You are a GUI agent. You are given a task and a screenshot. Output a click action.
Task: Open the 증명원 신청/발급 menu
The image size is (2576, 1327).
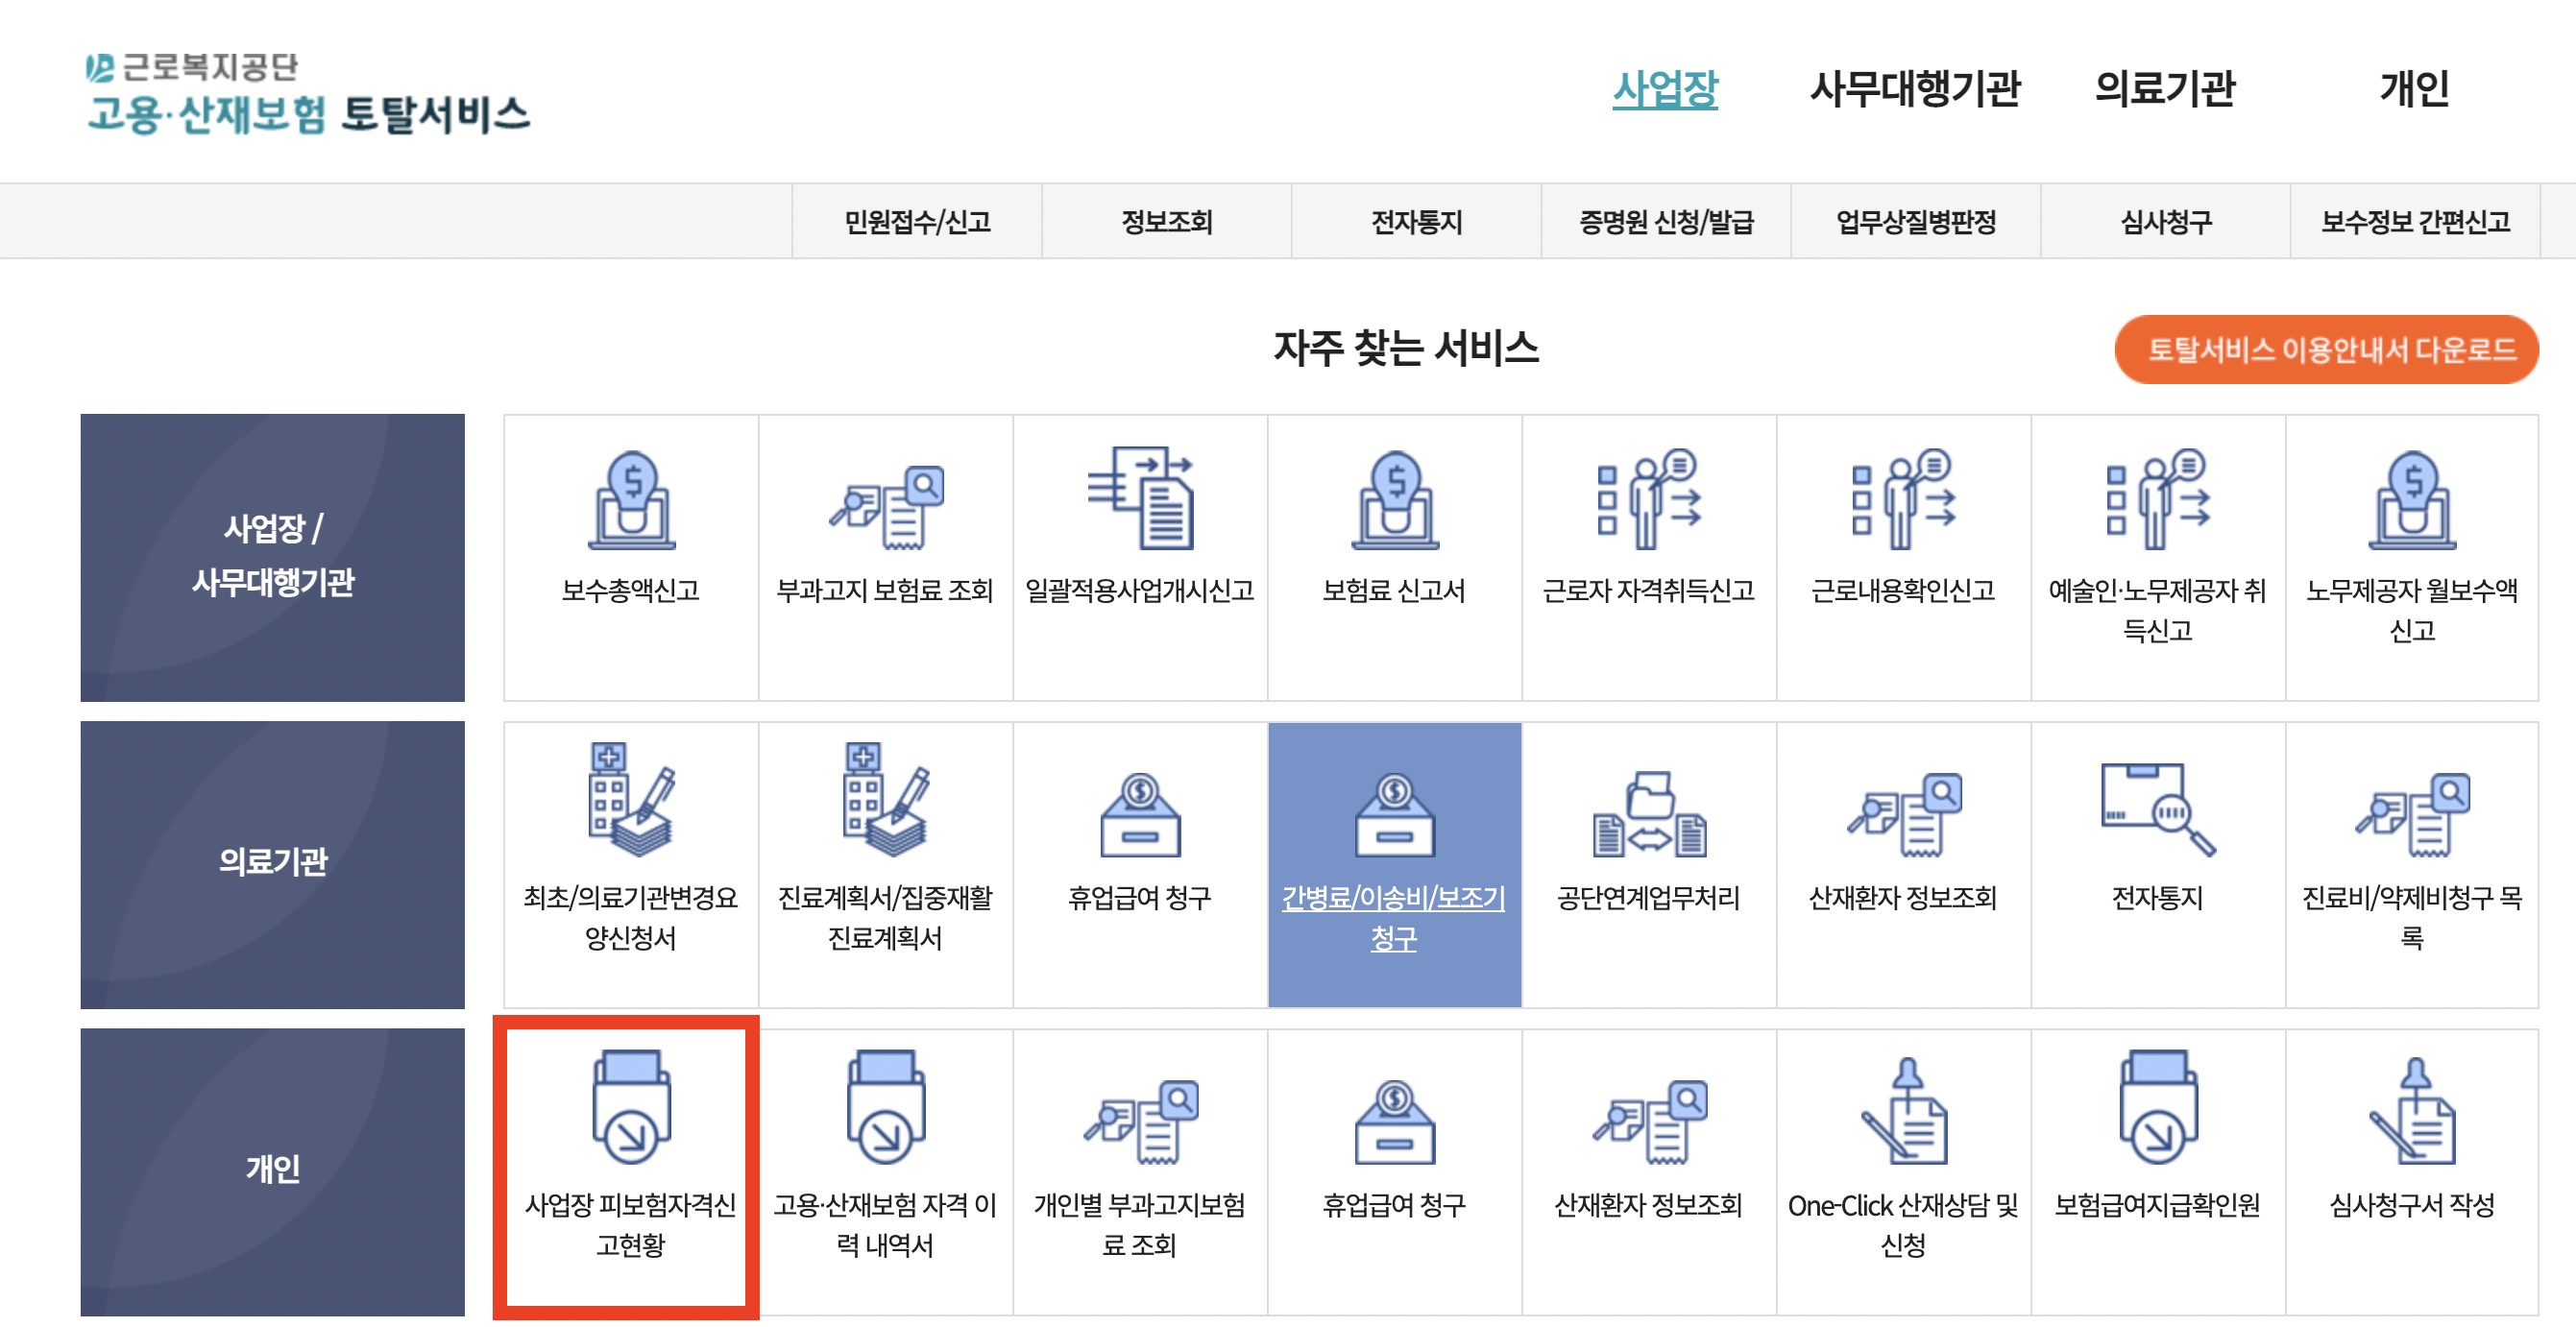tap(1665, 222)
